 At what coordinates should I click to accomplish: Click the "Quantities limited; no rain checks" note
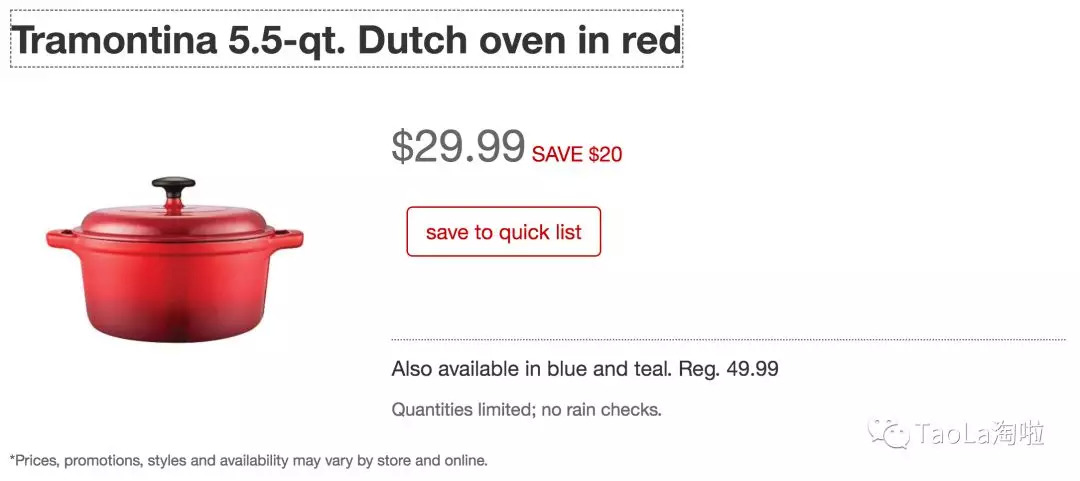tap(526, 409)
